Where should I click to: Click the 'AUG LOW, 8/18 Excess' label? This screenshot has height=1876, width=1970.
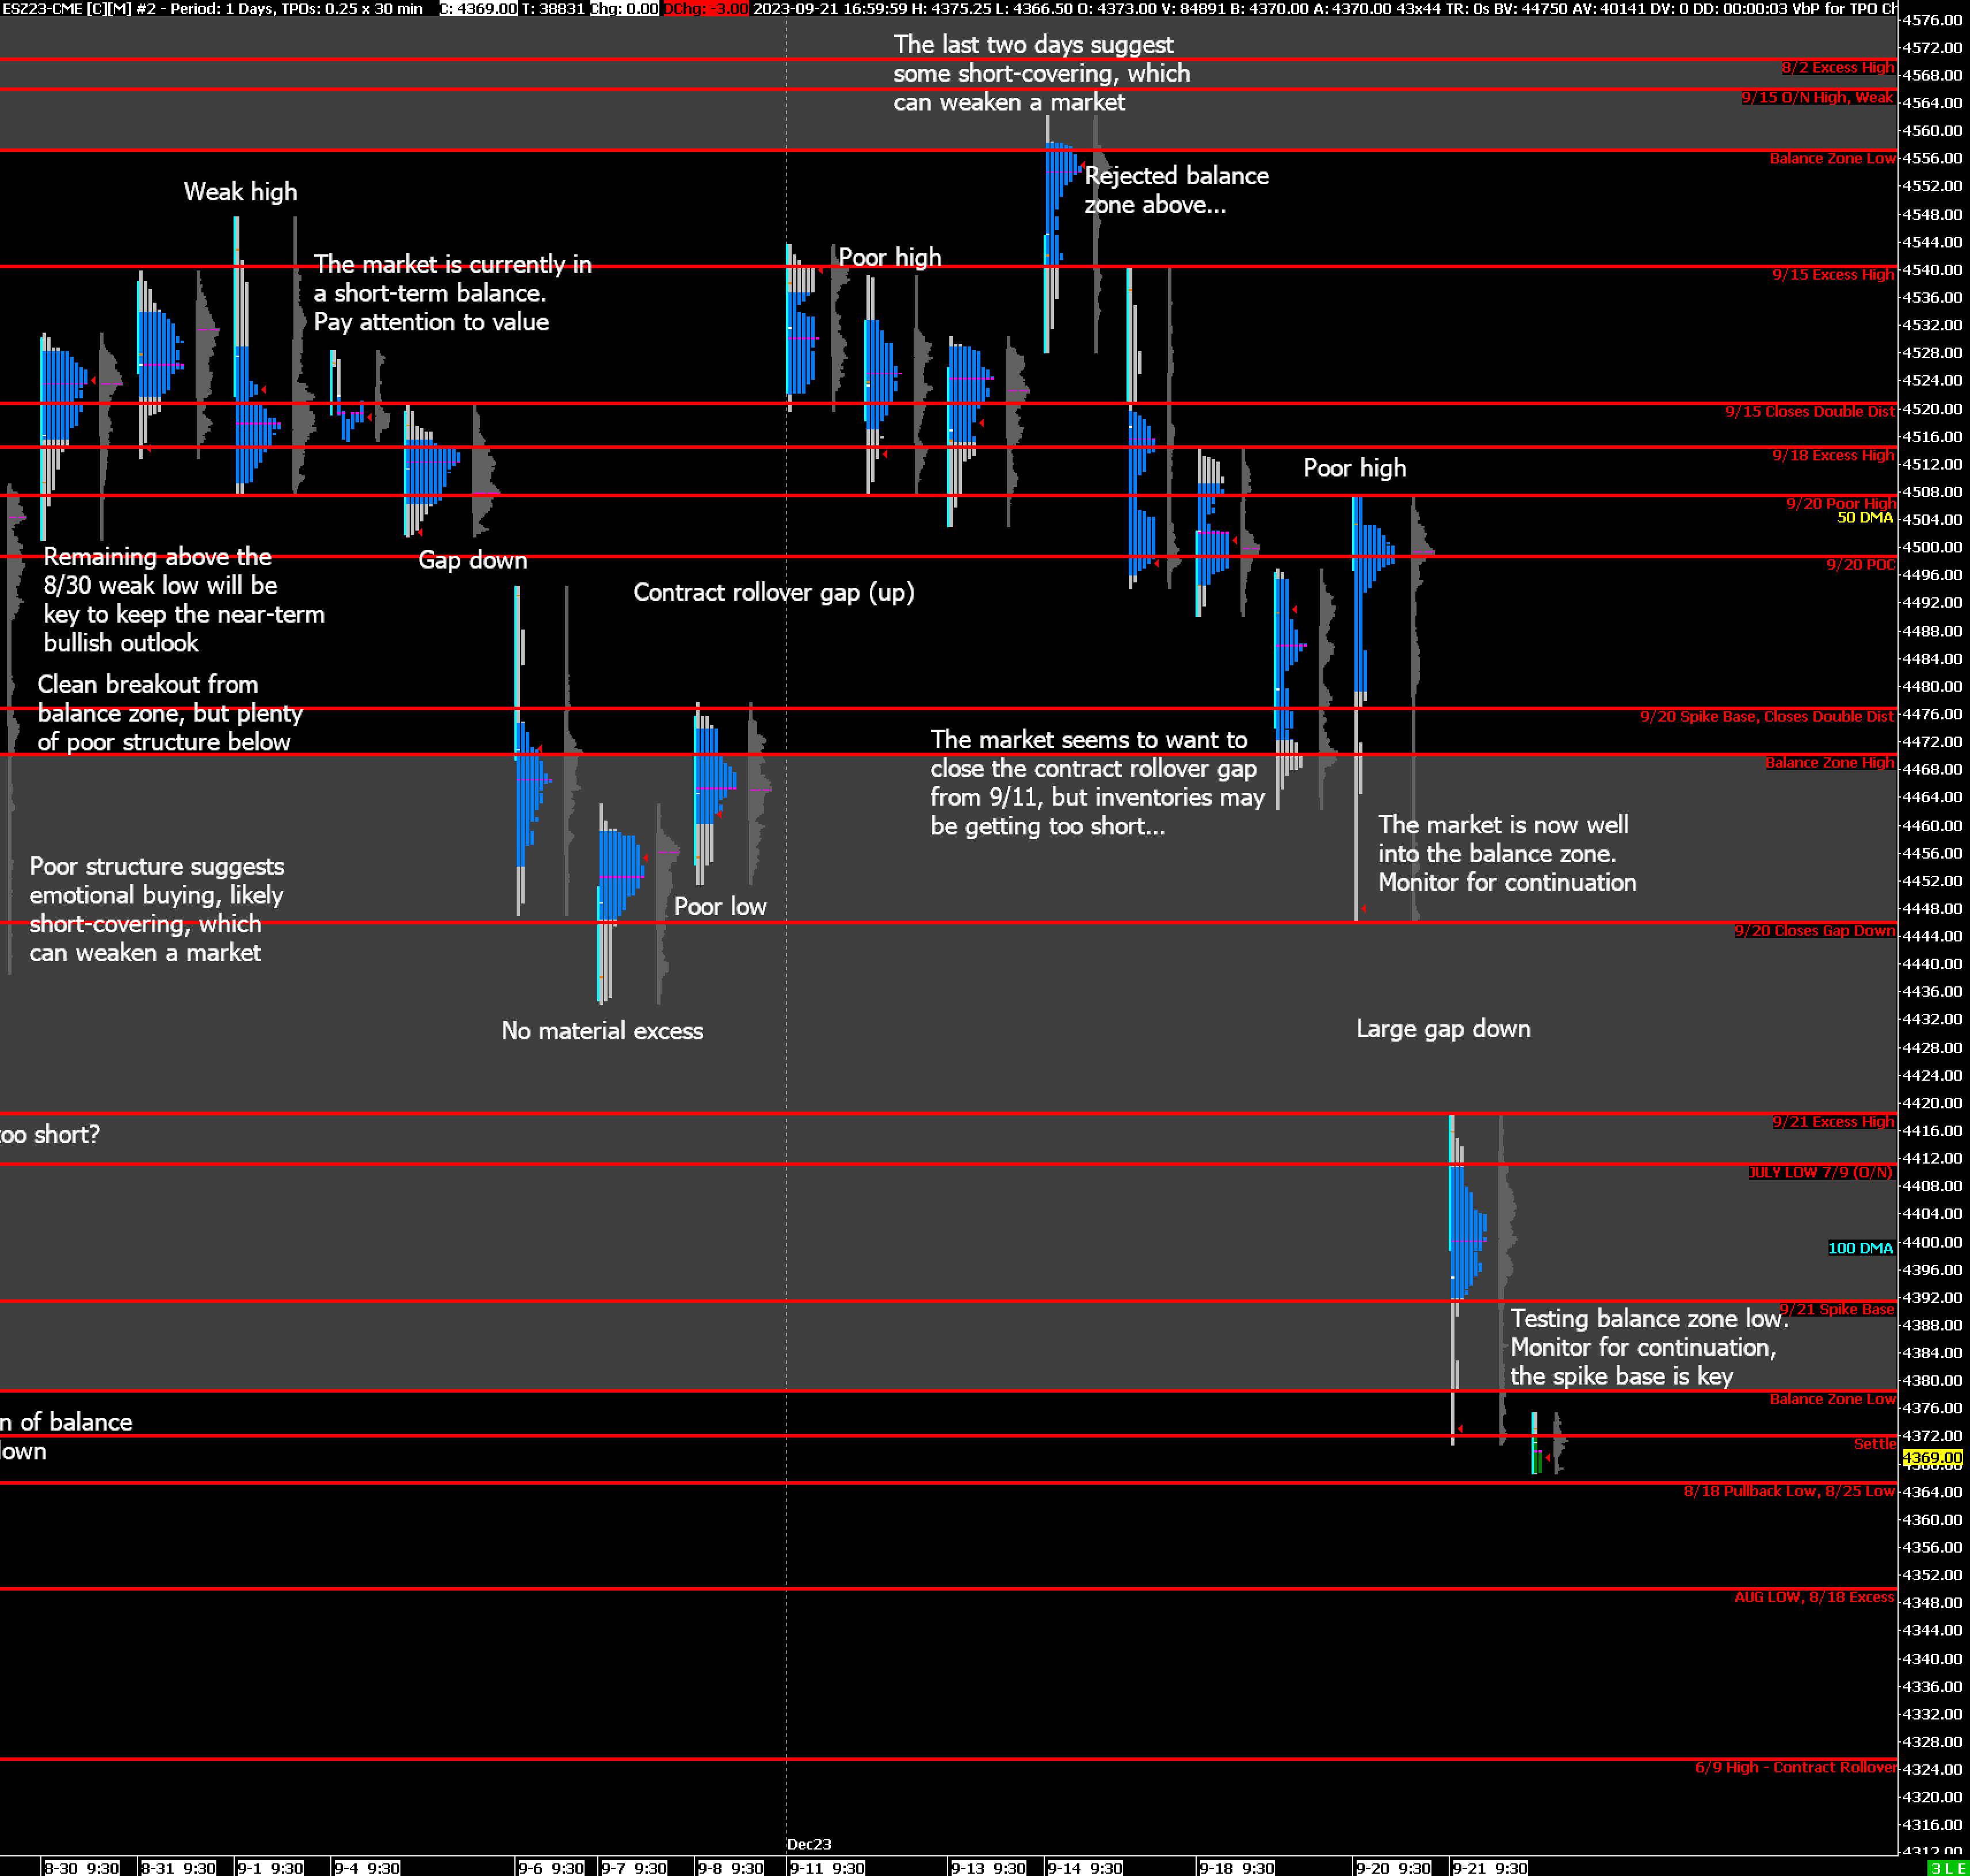coord(1814,1597)
